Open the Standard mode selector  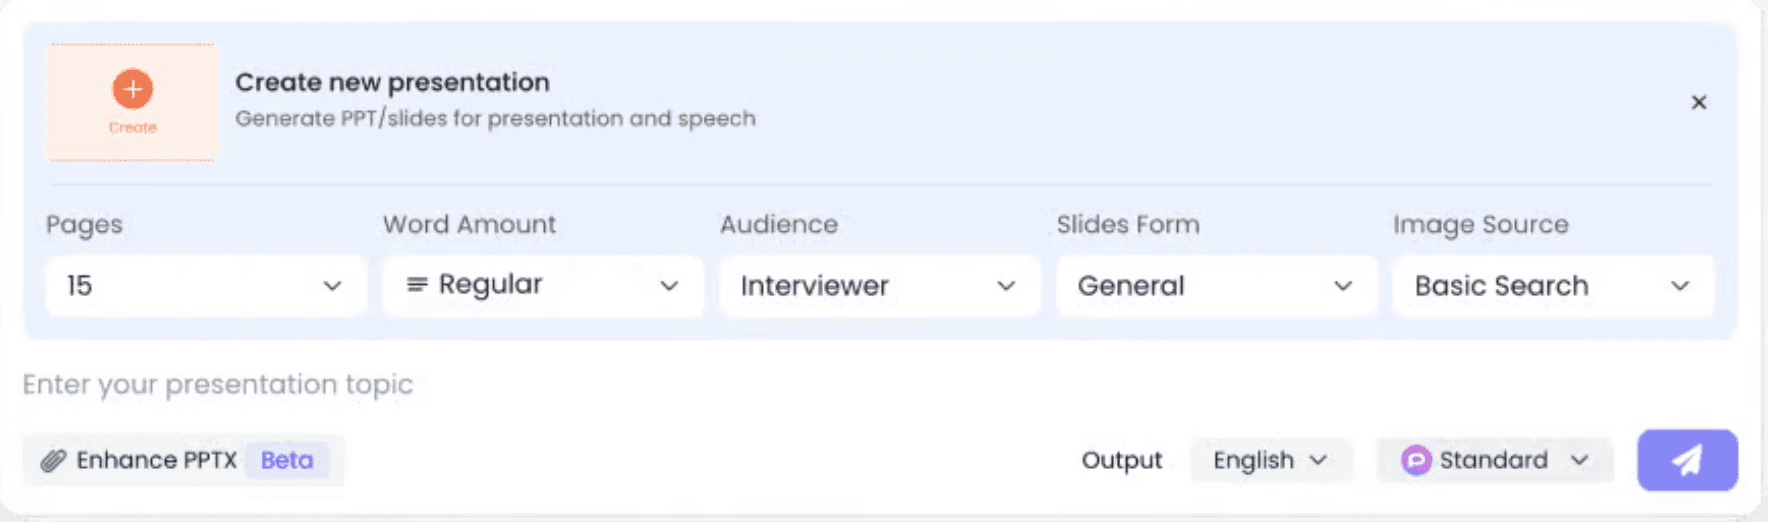1494,460
